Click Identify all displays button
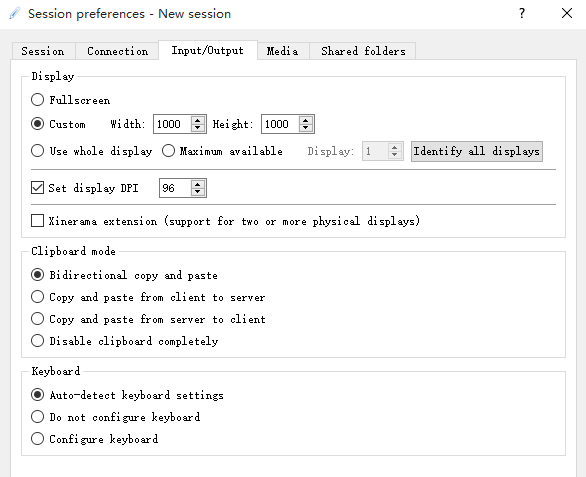 (x=477, y=151)
